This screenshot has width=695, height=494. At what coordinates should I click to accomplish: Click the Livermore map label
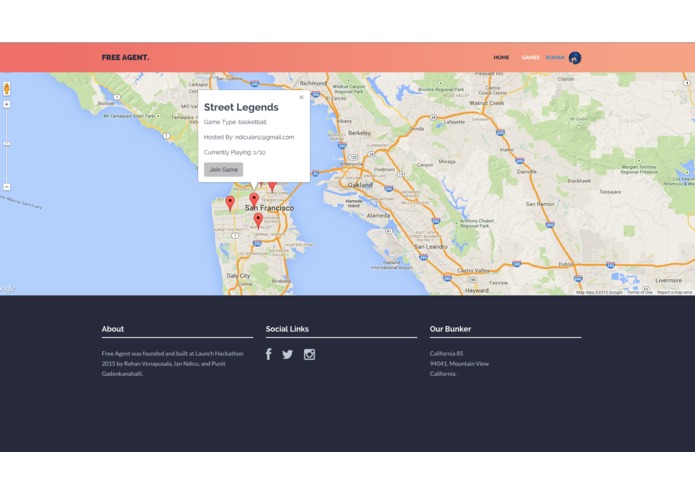(668, 280)
